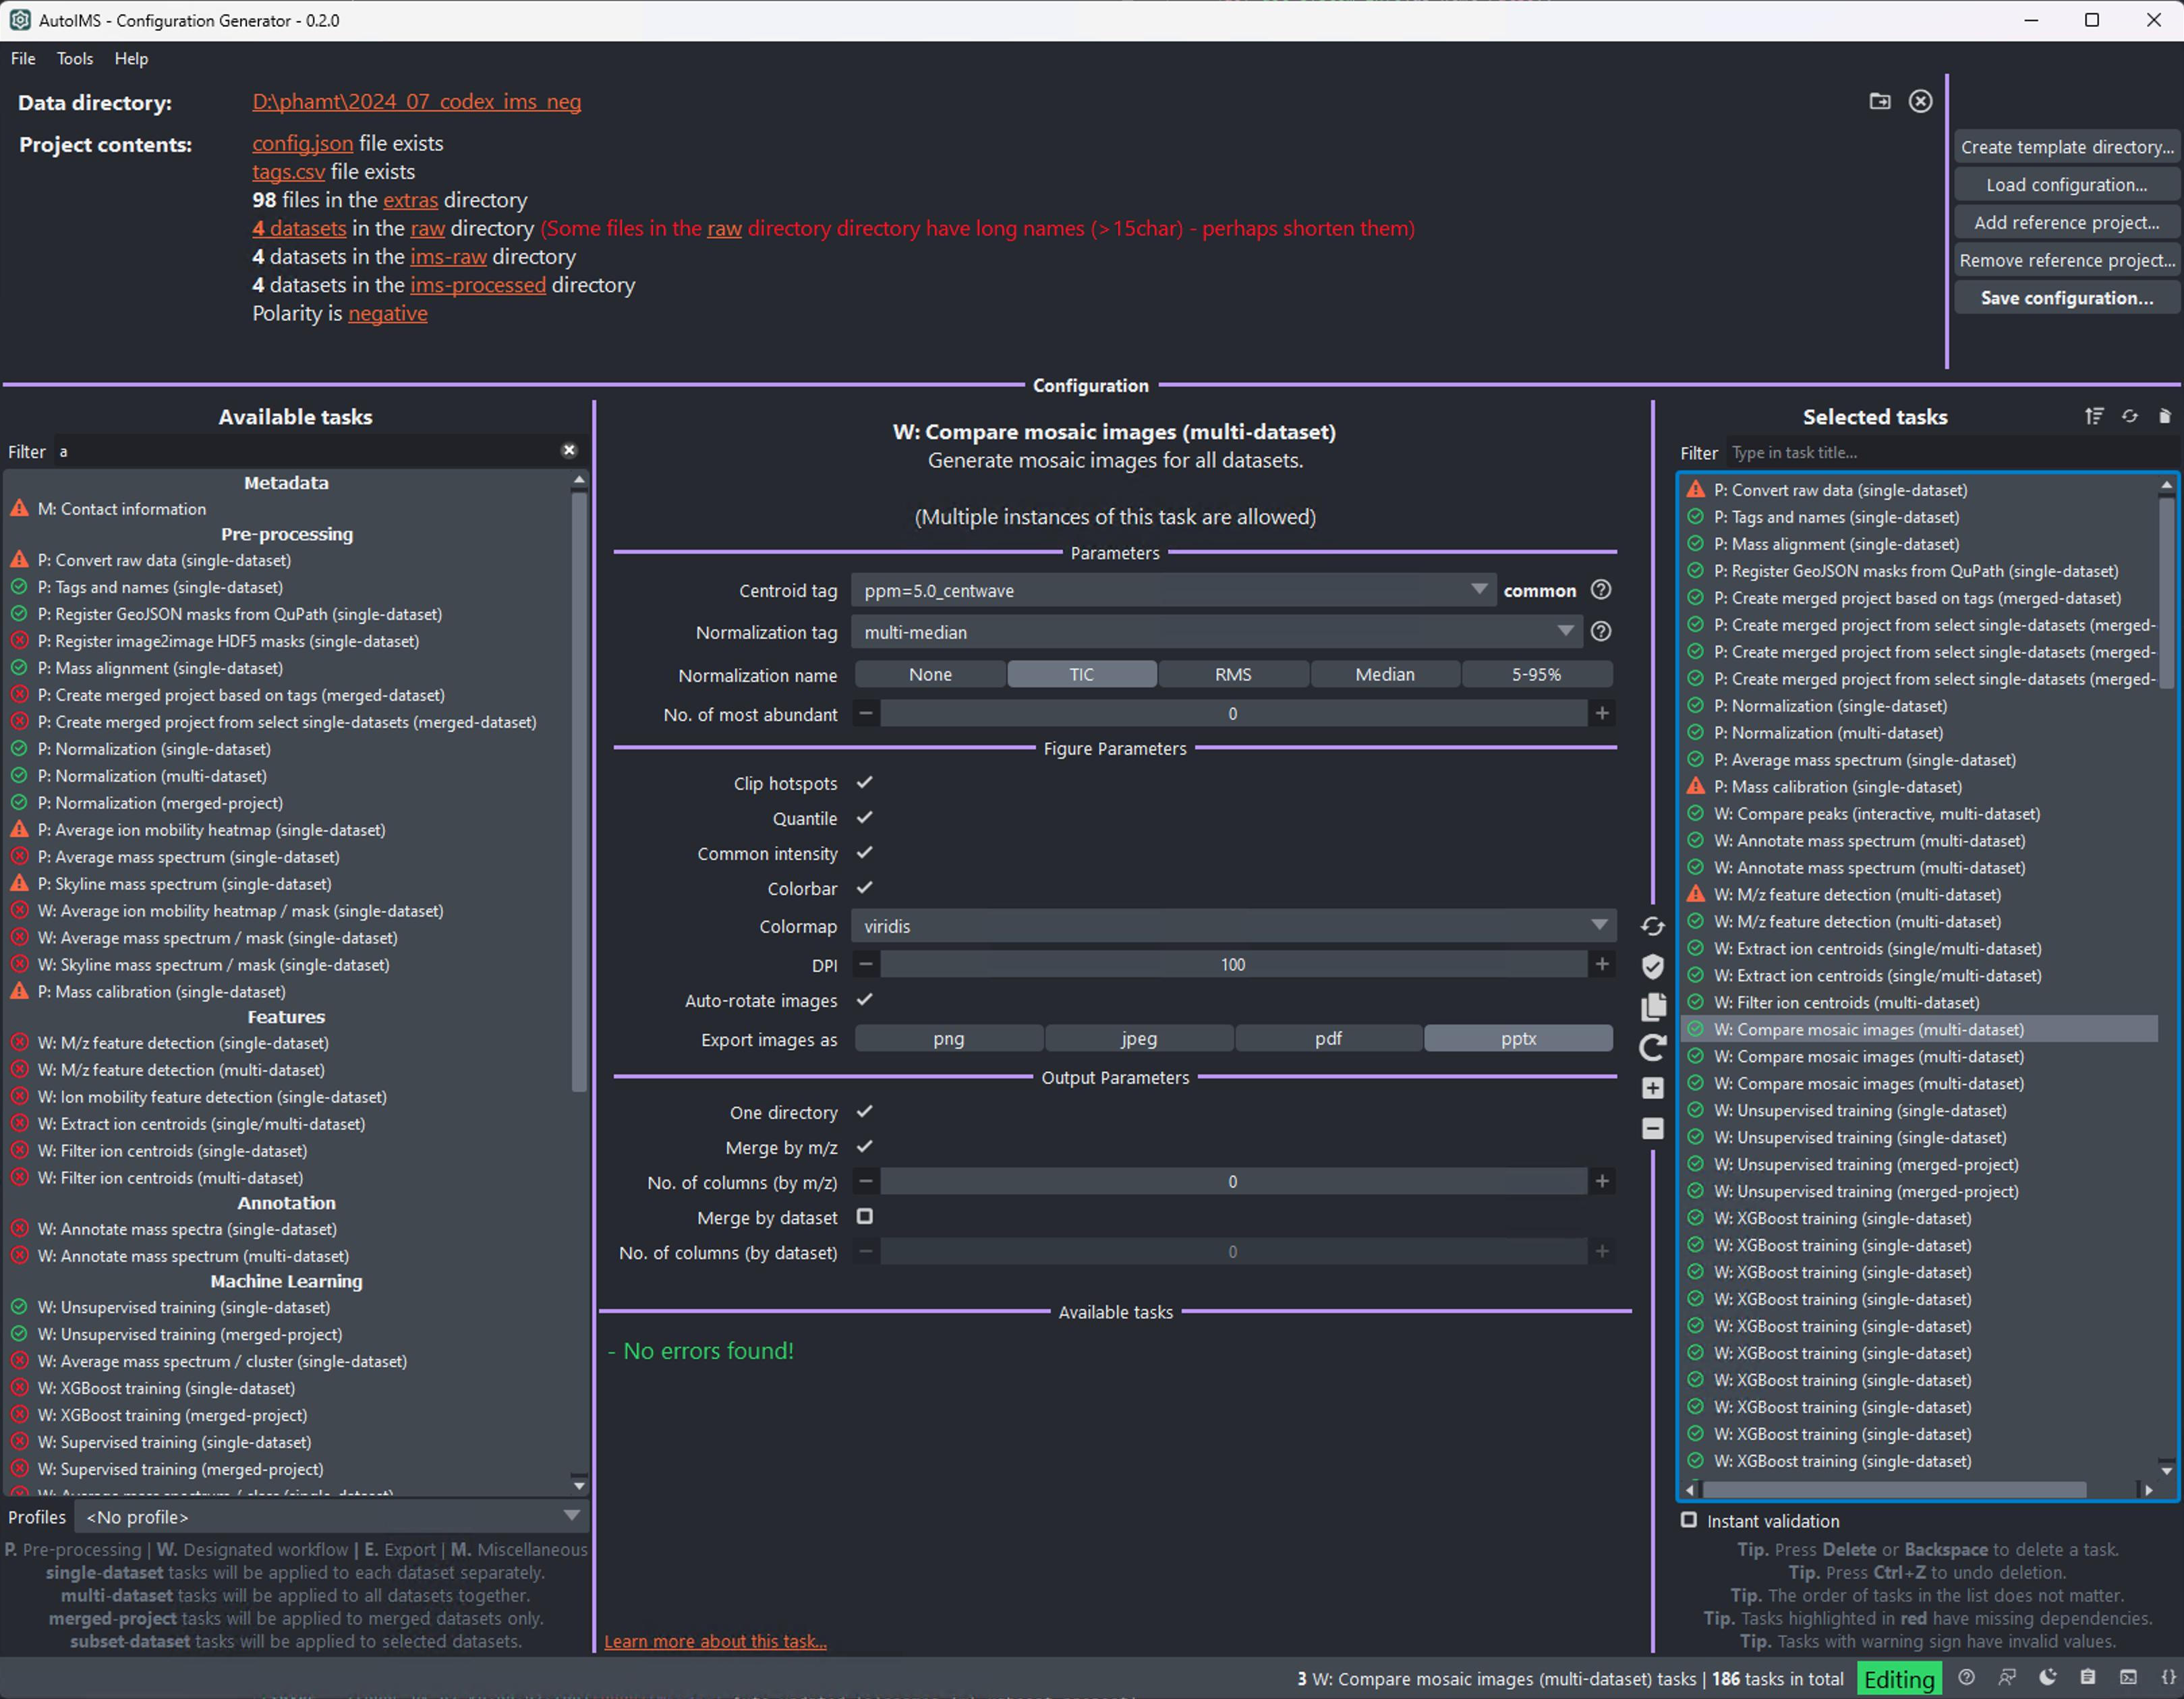Click help icon next to Normalization tag
The image size is (2184, 1699).
point(1601,632)
